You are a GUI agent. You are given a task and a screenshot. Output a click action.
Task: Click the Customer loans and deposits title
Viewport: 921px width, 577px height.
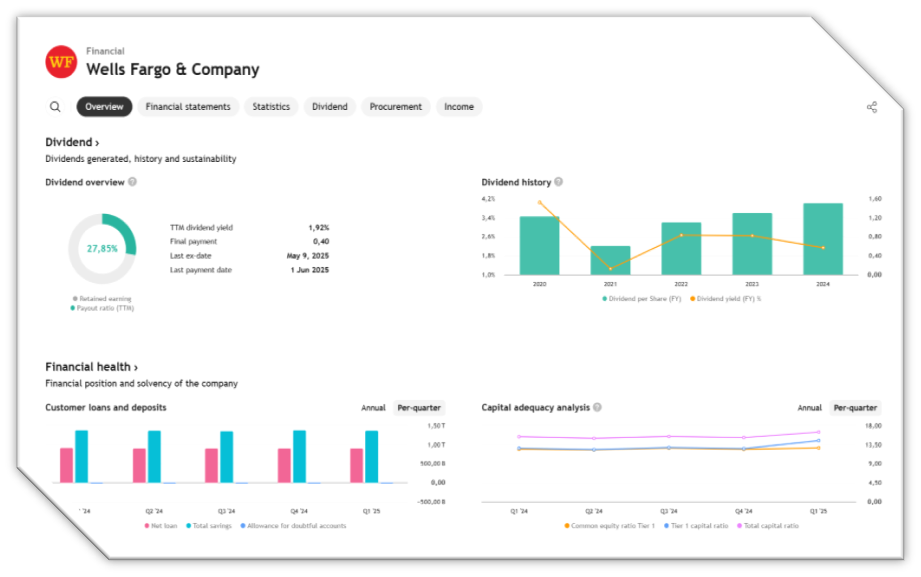[106, 407]
